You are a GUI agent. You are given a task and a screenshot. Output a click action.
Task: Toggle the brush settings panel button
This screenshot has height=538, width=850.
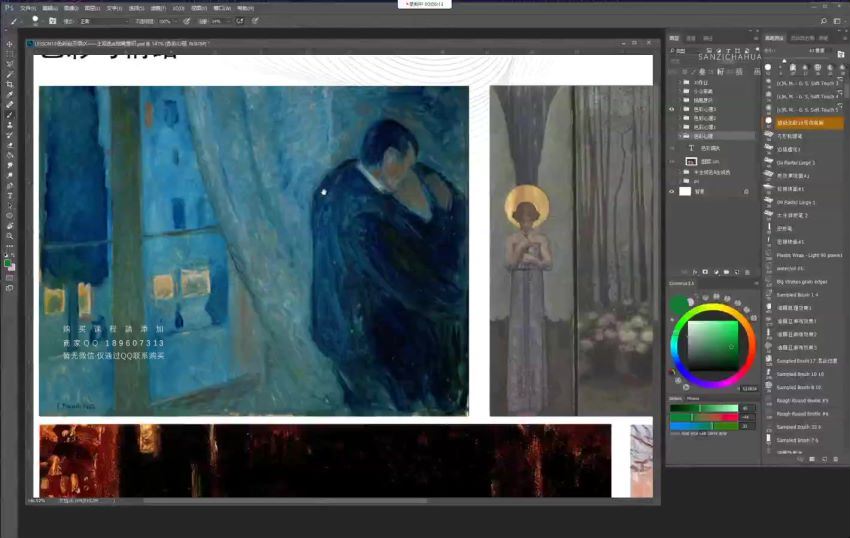pyautogui.click(x=53, y=21)
